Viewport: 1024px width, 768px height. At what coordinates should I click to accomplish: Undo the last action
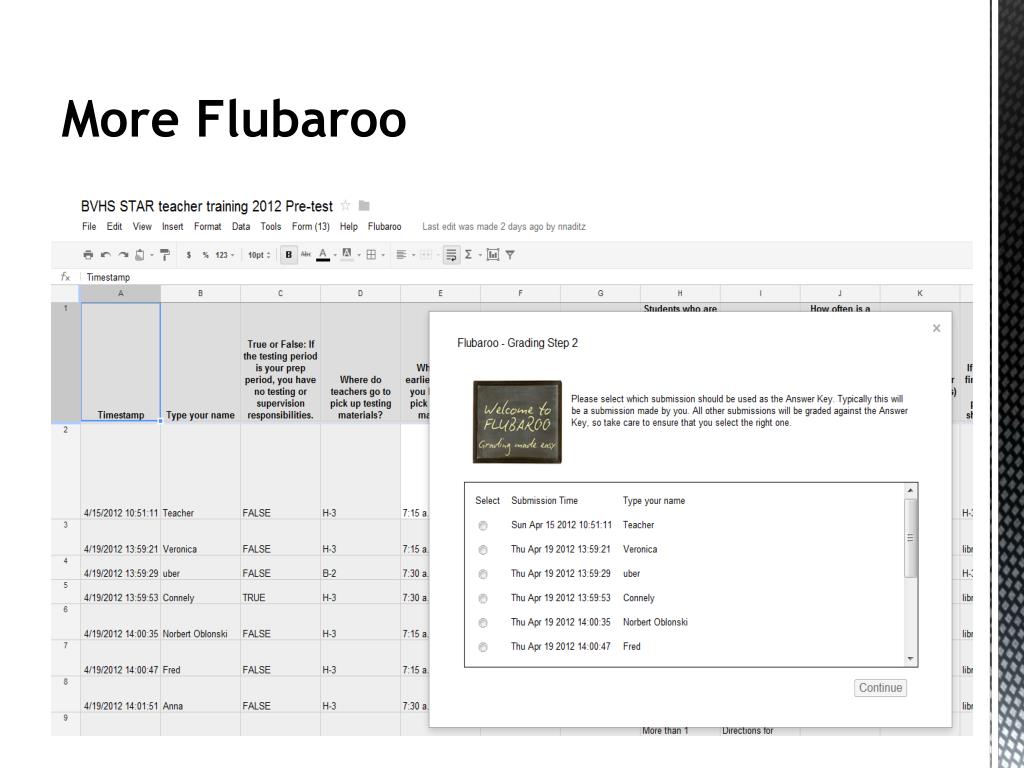[105, 255]
